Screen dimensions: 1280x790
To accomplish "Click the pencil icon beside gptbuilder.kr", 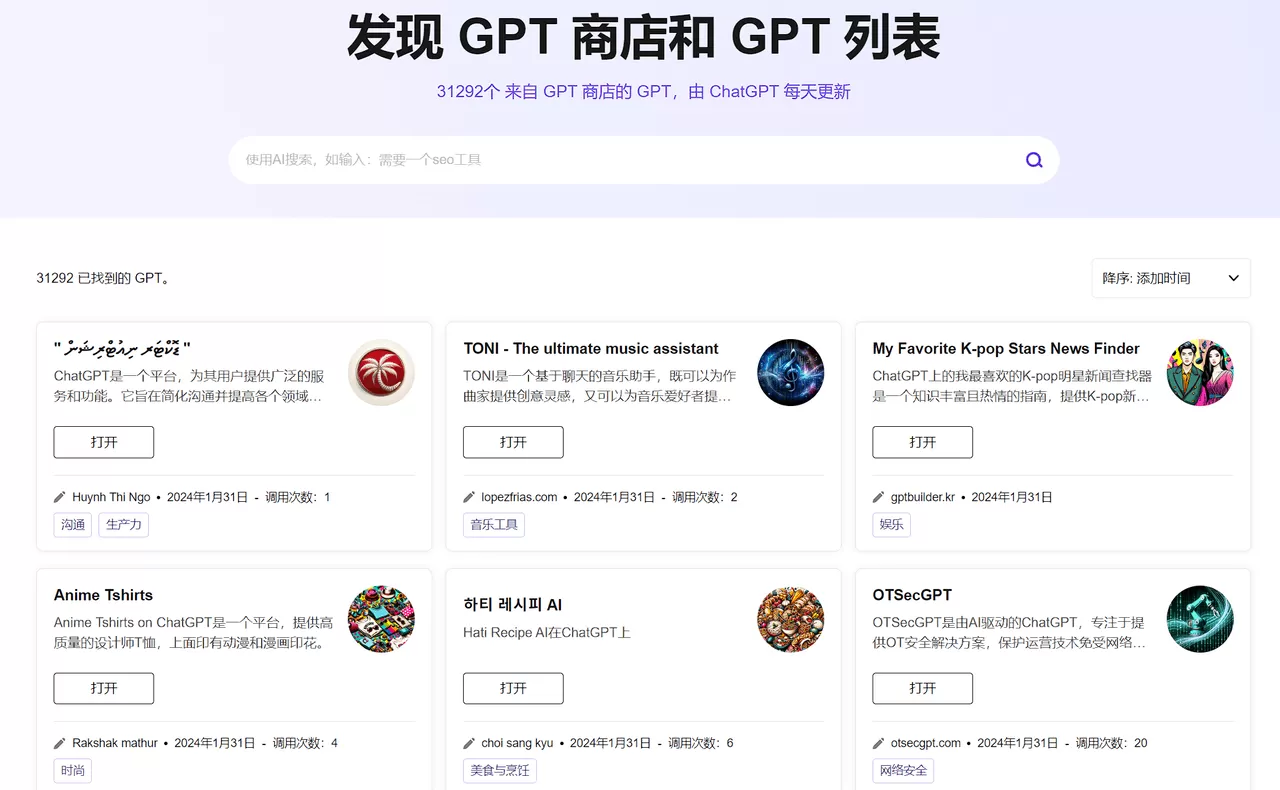I will tap(877, 496).
